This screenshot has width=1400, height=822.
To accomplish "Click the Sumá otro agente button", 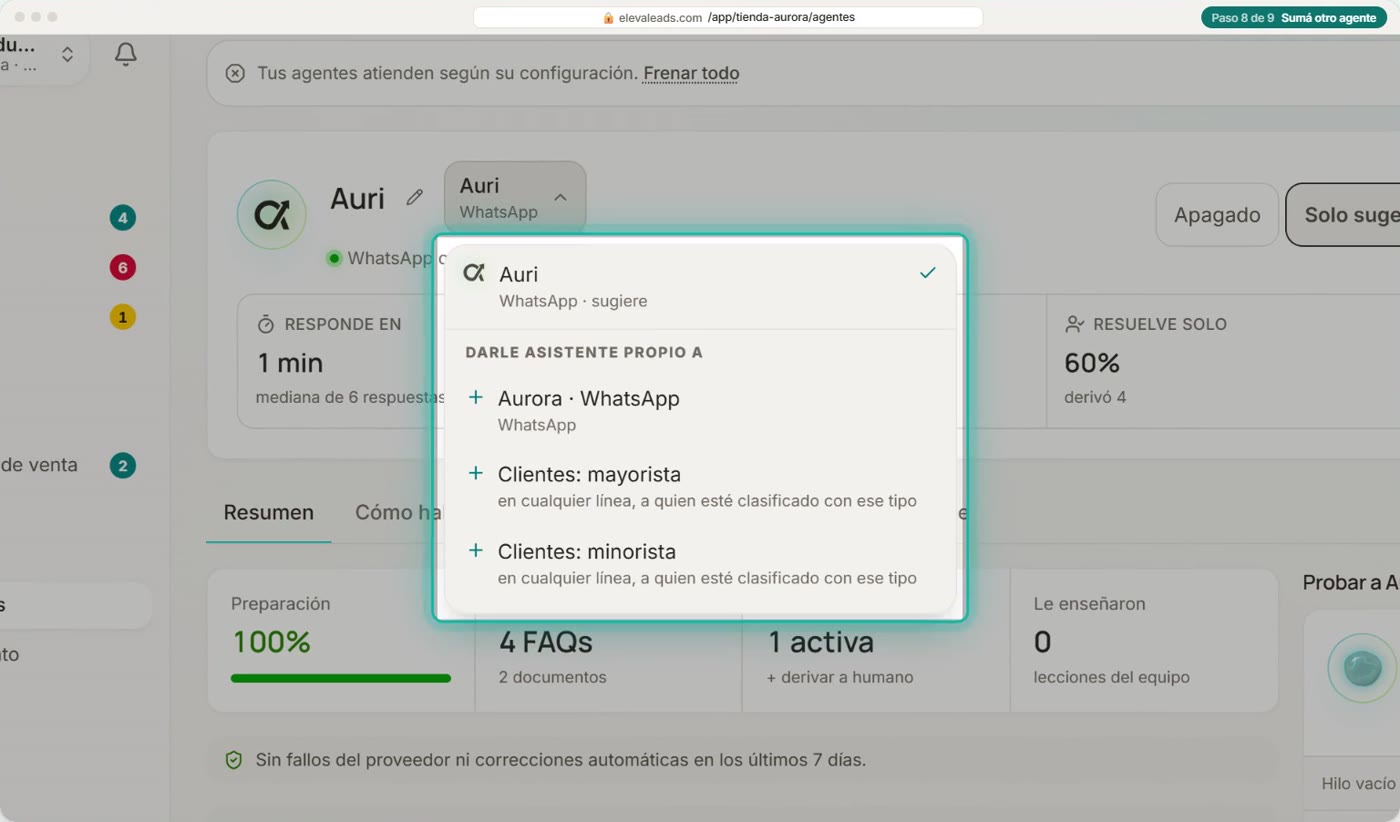I will (1293, 18).
